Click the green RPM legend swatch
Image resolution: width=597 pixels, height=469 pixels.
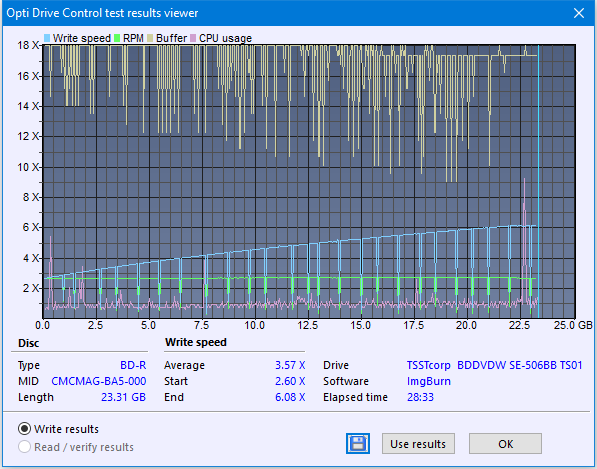coord(117,38)
